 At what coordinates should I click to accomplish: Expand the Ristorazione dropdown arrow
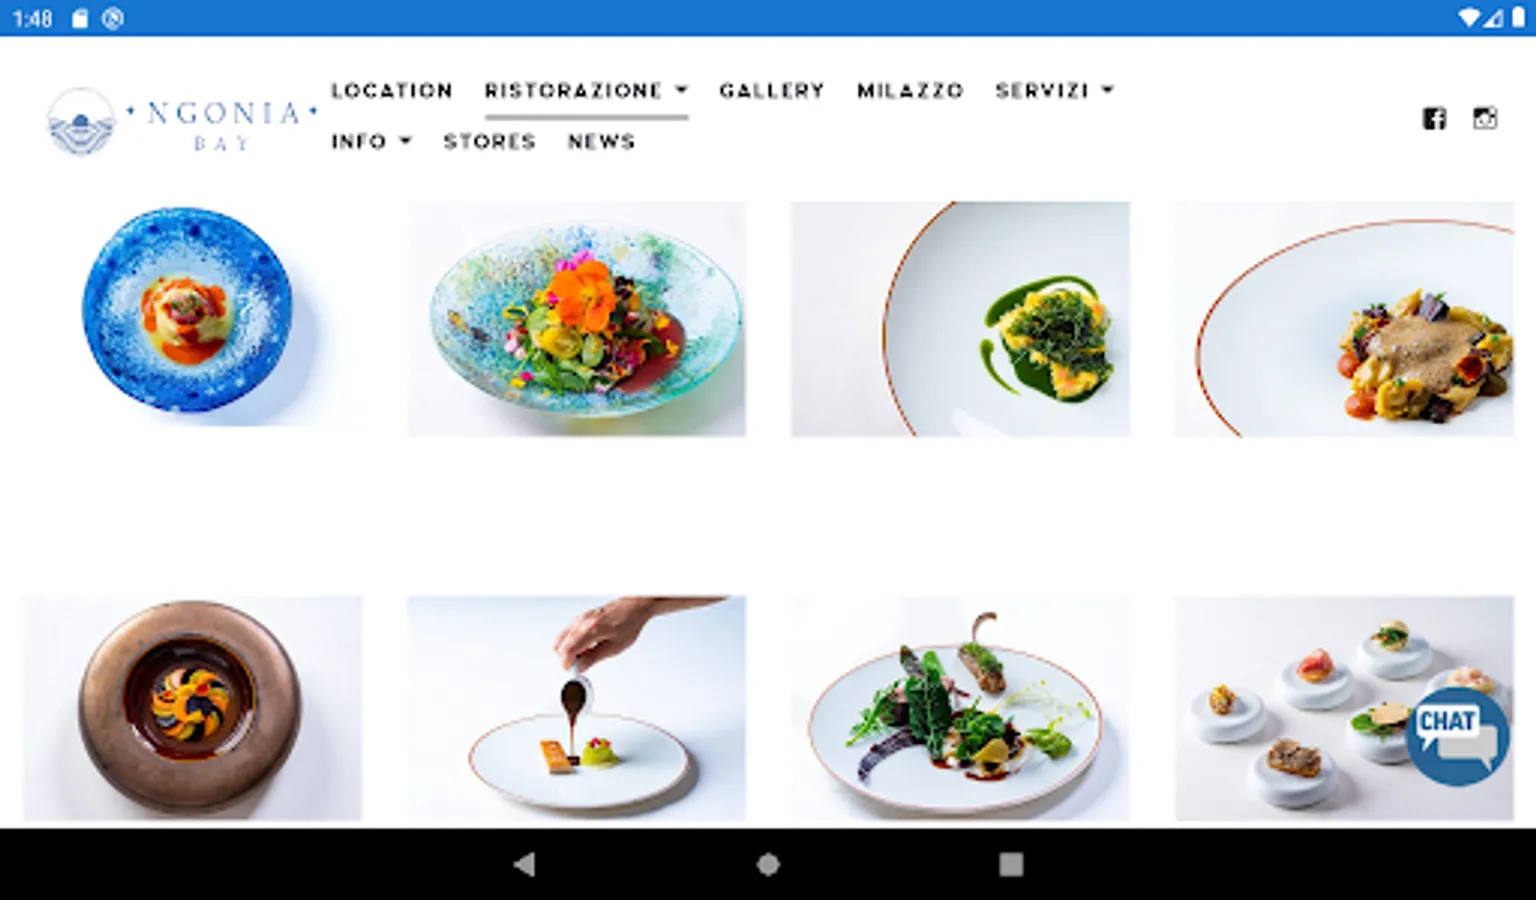[682, 90]
